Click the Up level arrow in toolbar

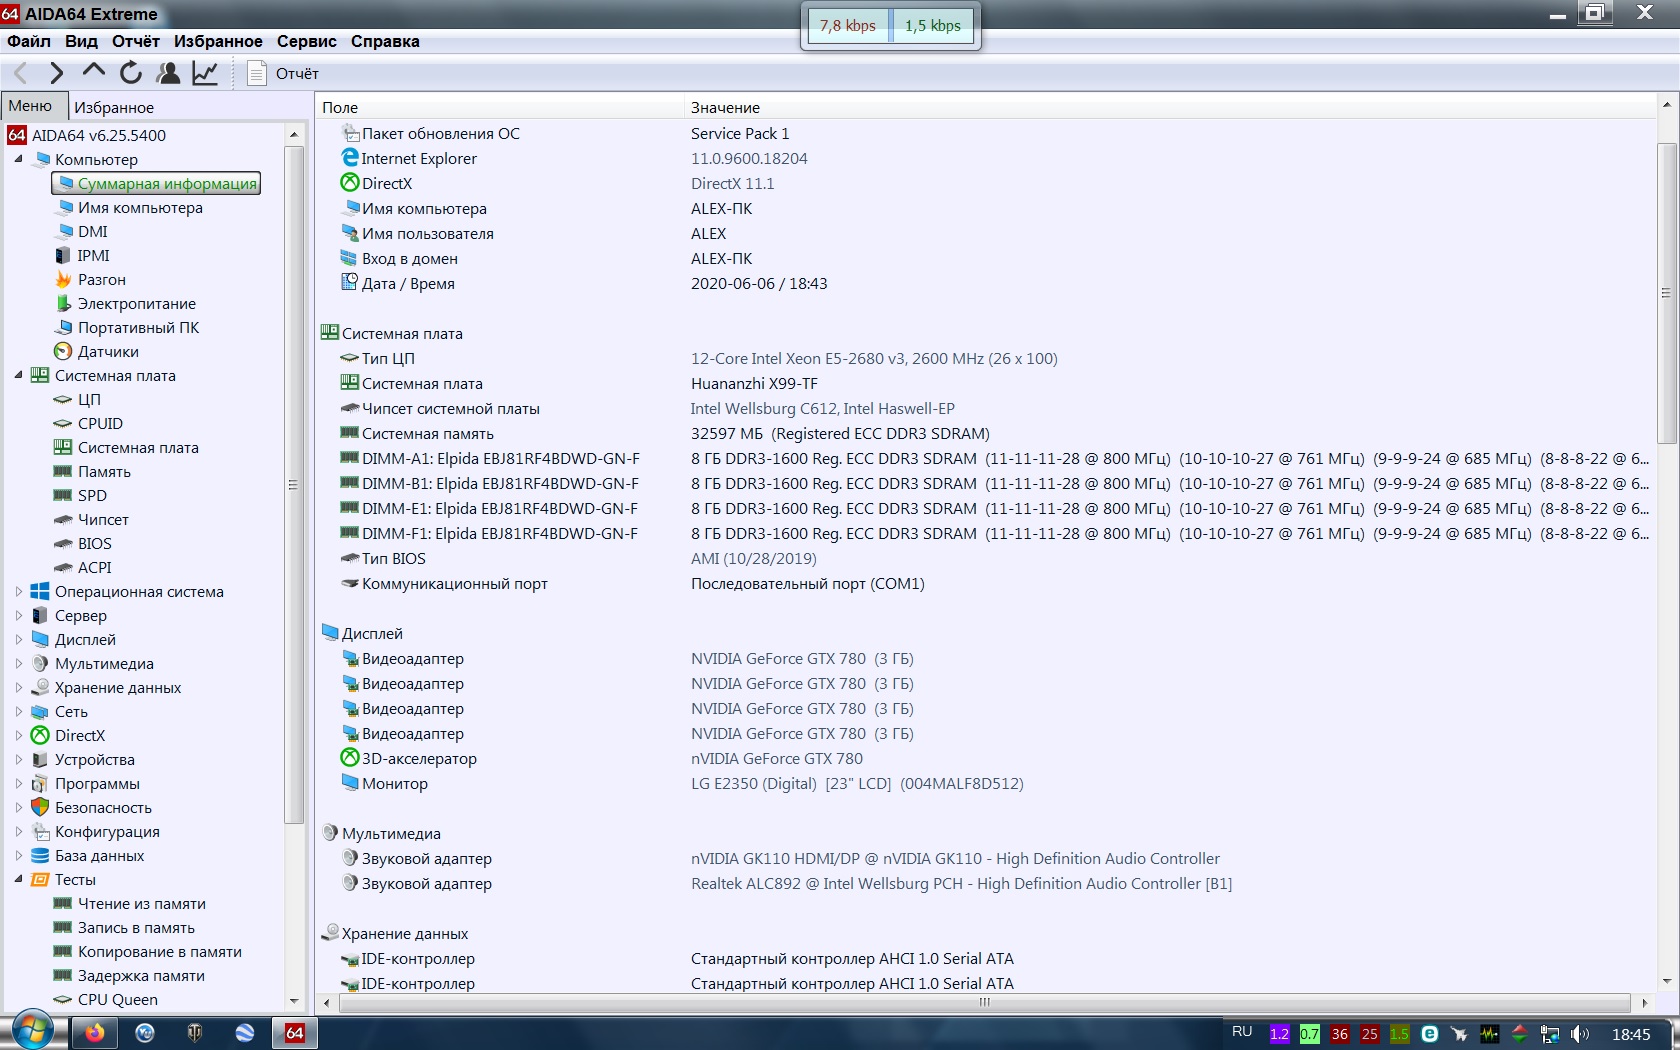click(93, 72)
